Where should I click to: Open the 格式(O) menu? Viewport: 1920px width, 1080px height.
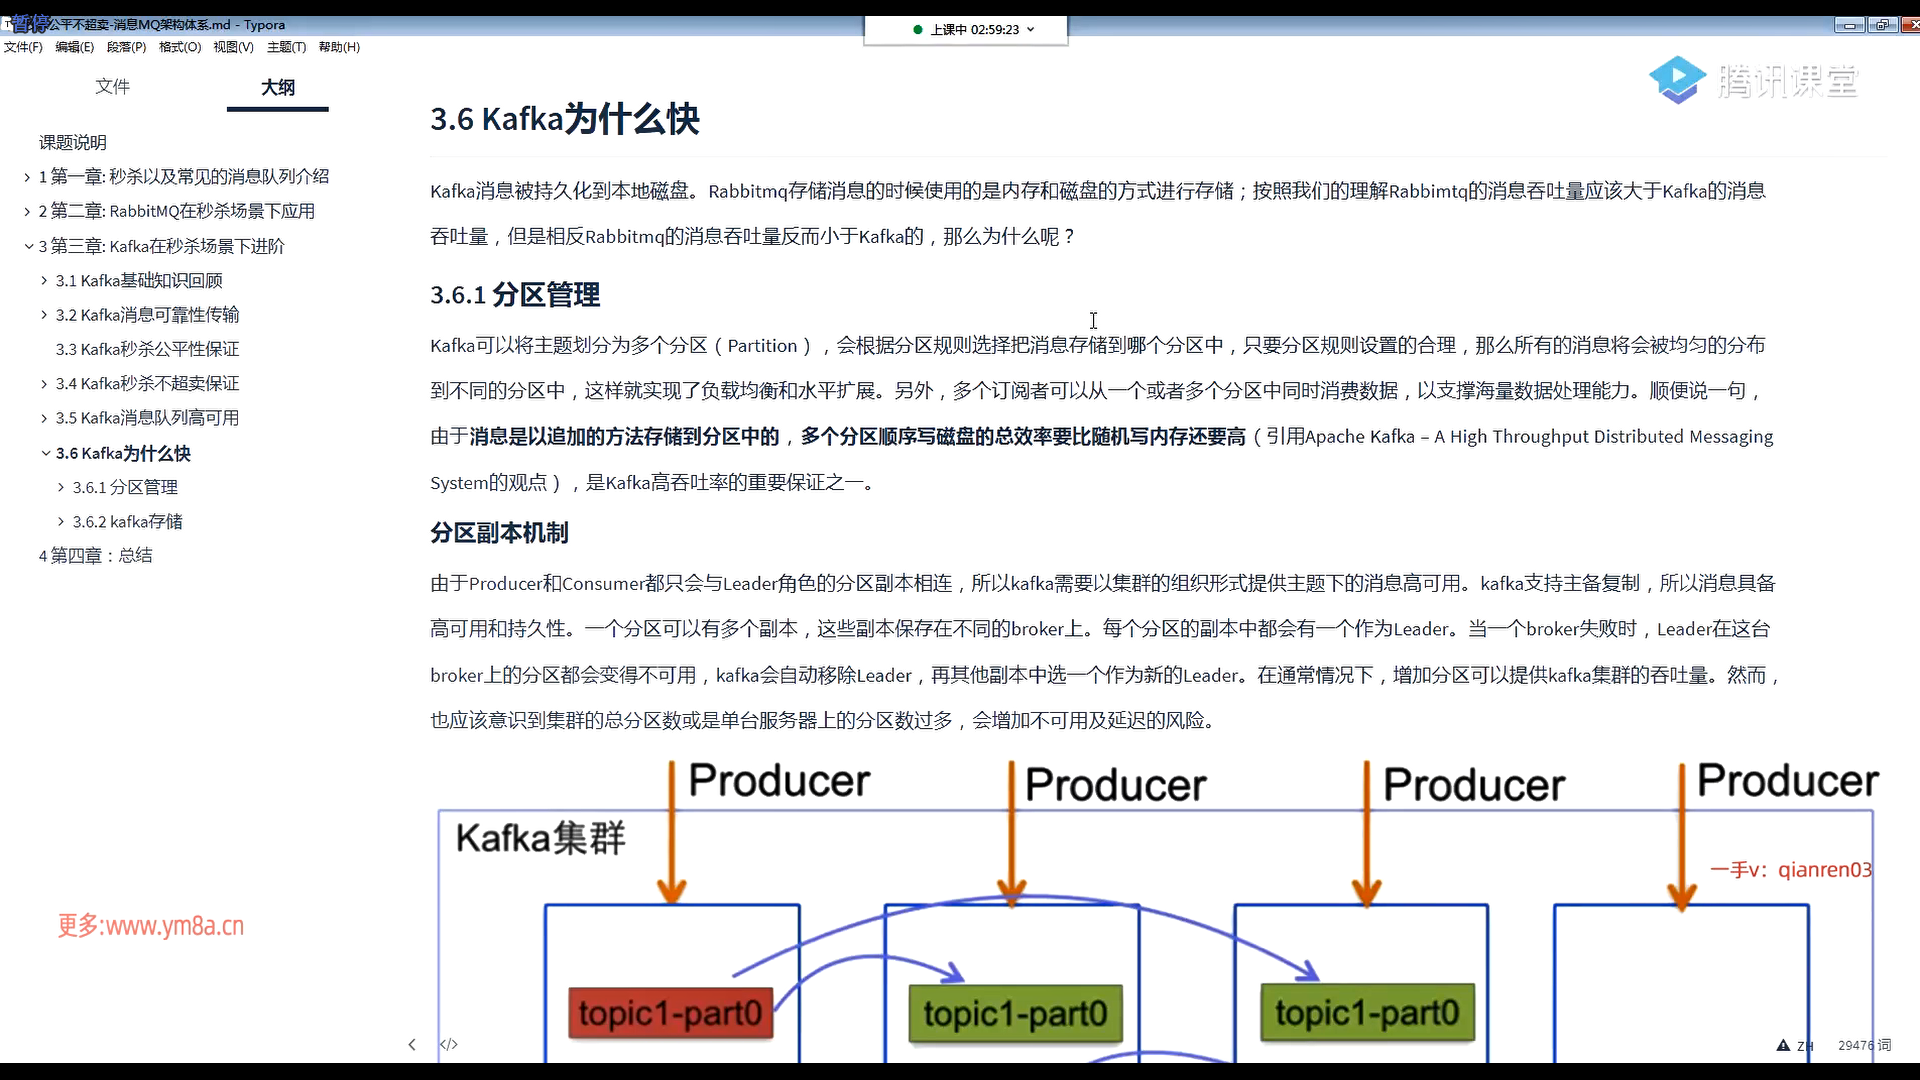coord(180,47)
